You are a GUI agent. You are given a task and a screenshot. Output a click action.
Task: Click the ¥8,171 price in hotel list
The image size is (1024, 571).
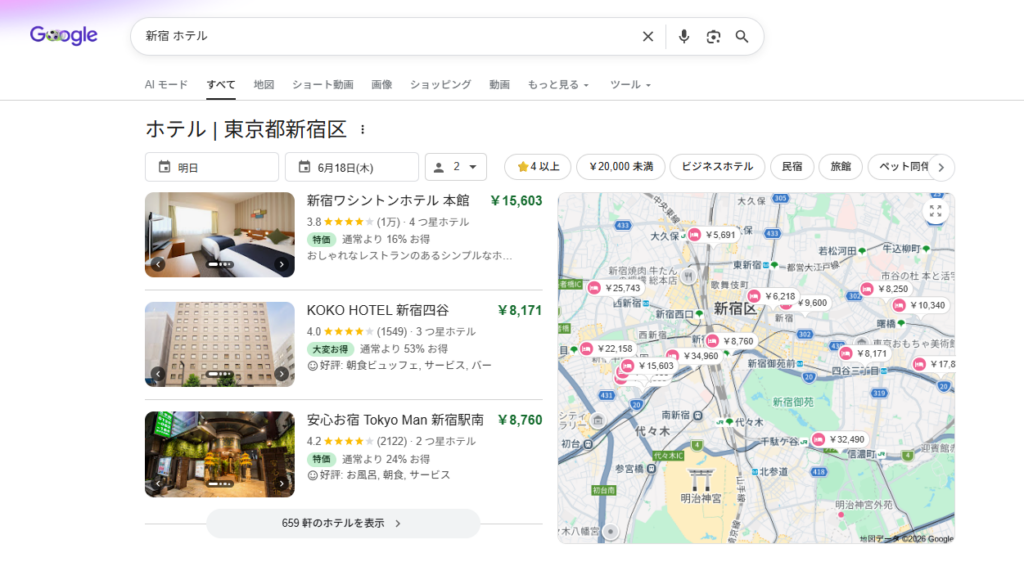(x=519, y=310)
